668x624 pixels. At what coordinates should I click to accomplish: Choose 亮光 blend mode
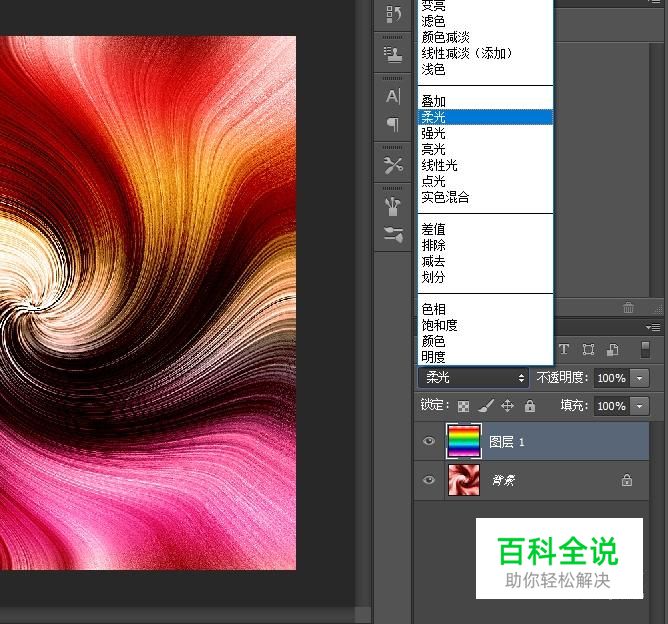coord(485,149)
